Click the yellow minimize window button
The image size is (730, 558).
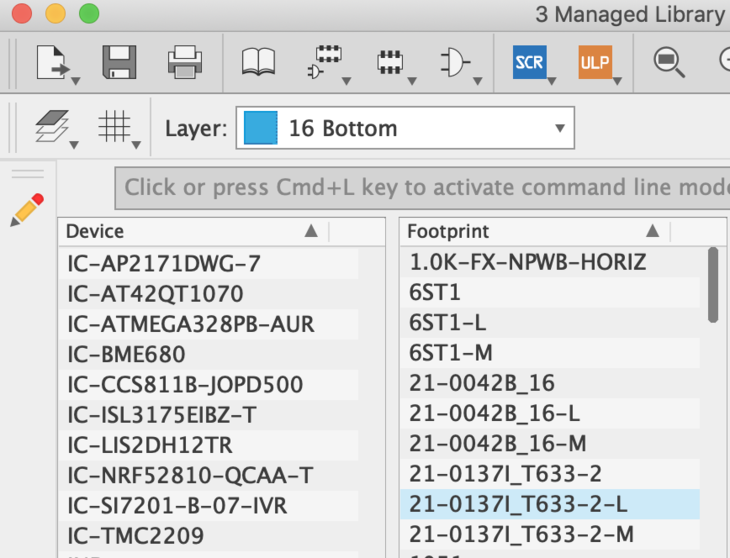(55, 13)
